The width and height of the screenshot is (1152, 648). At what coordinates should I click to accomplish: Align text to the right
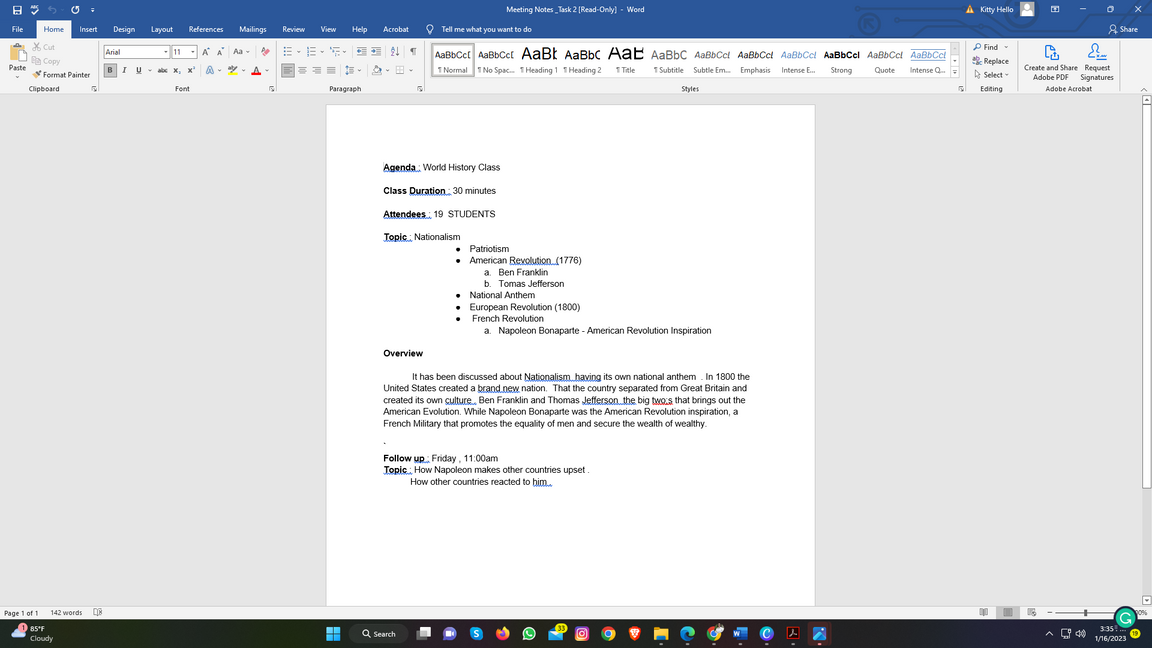[x=317, y=71]
